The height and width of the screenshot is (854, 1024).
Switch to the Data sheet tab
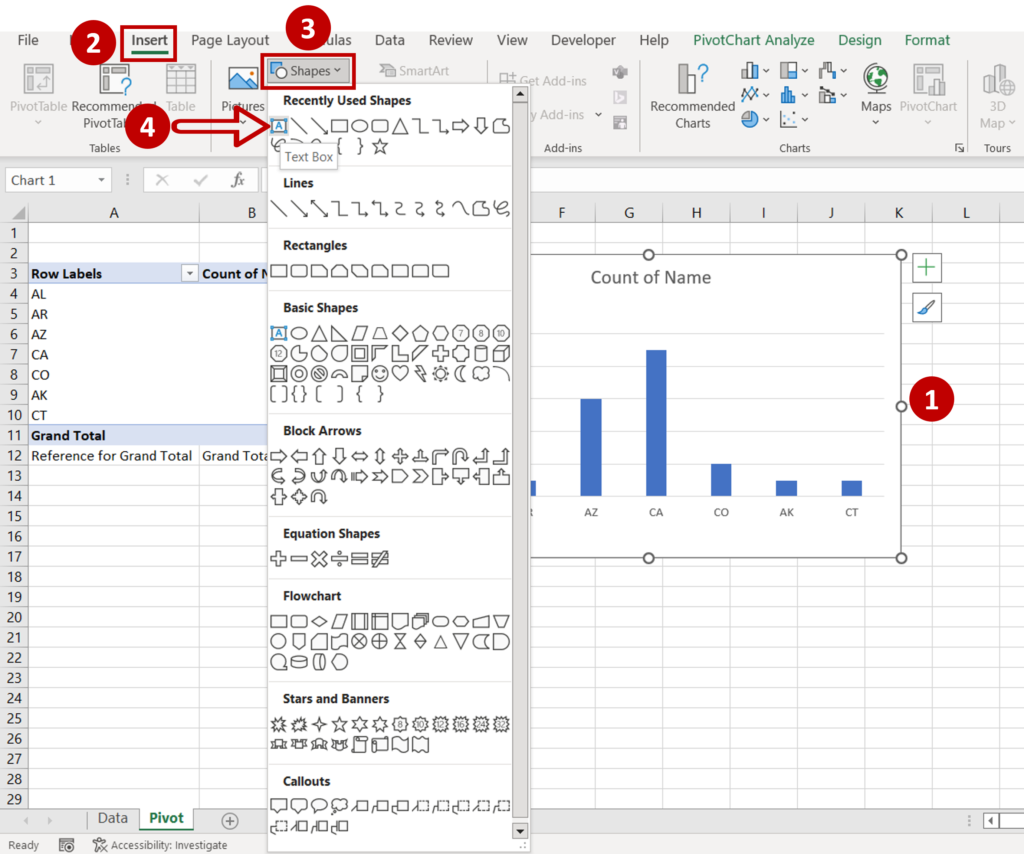pyautogui.click(x=112, y=819)
